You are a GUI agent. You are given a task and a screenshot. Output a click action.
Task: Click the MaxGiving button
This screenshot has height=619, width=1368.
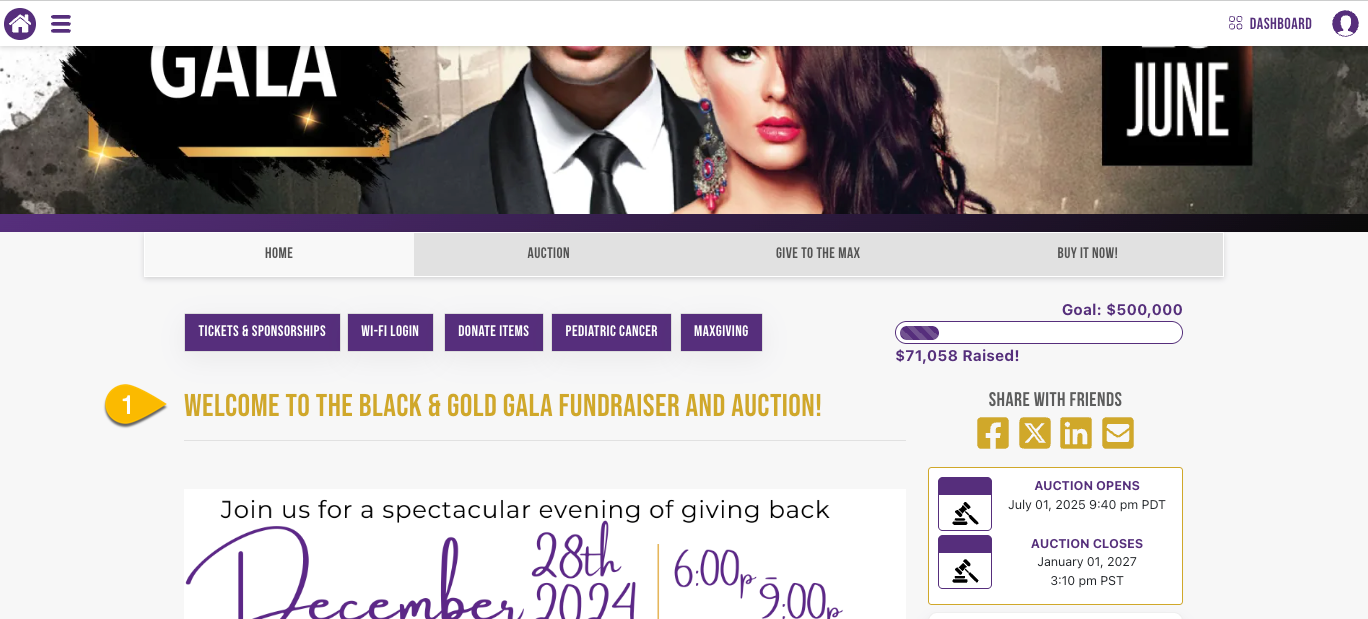(x=721, y=332)
